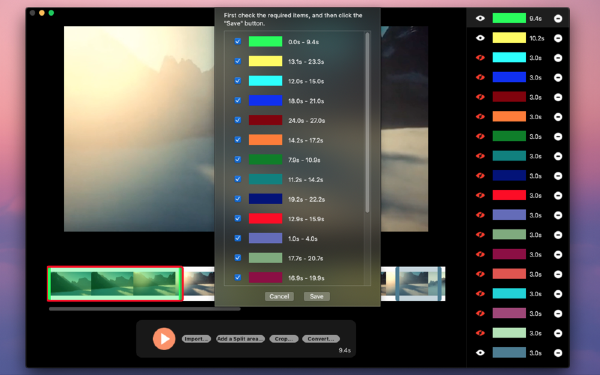Uncheck the 0.0s - 9.4s item

[x=238, y=41]
